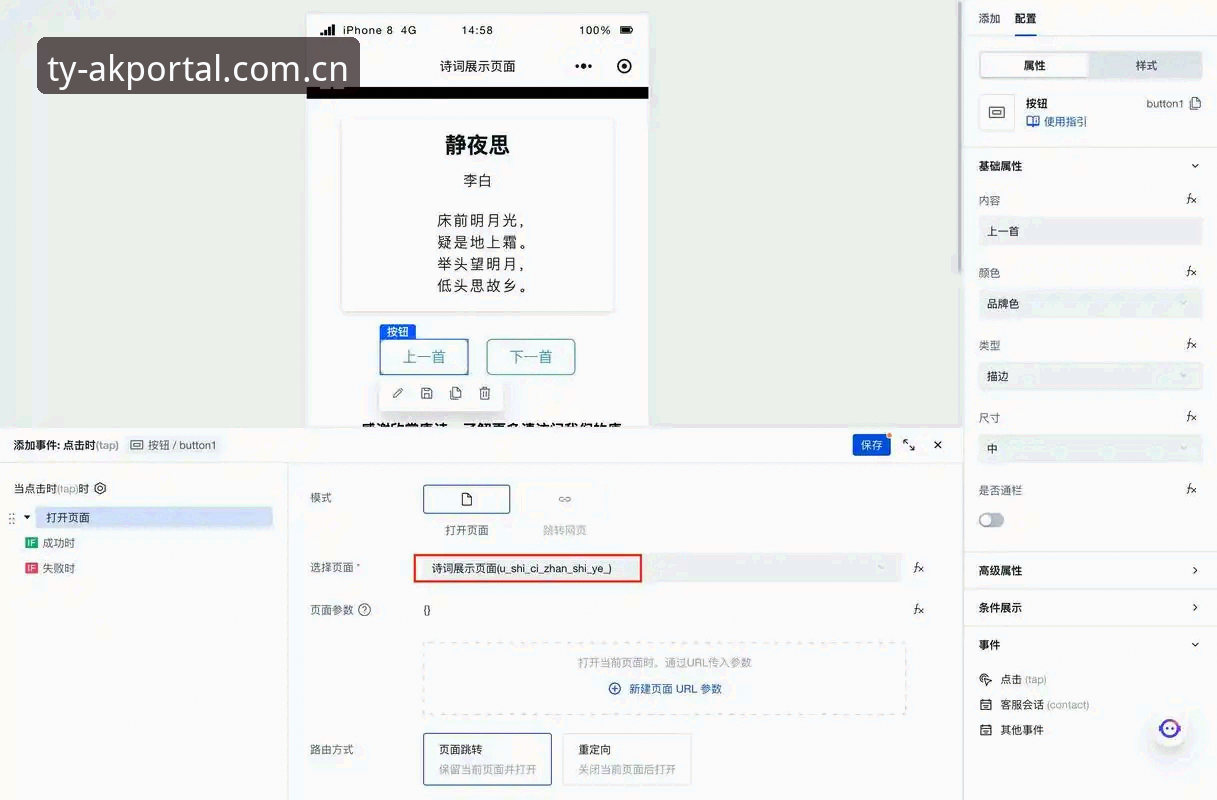Viewport: 1217px width, 800px height.
Task: Toggle the 是否通栏 switch
Action: [x=991, y=520]
